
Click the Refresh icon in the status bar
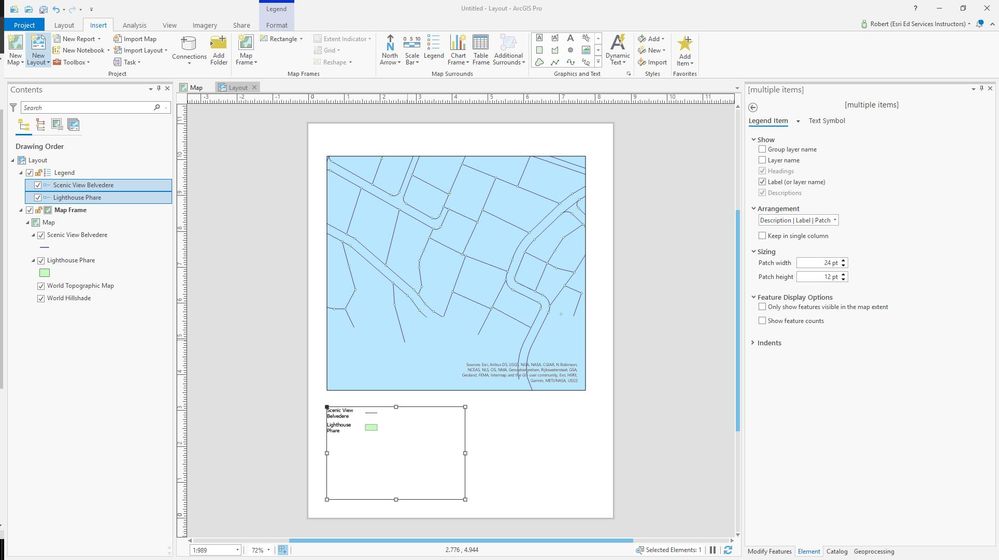tap(728, 550)
